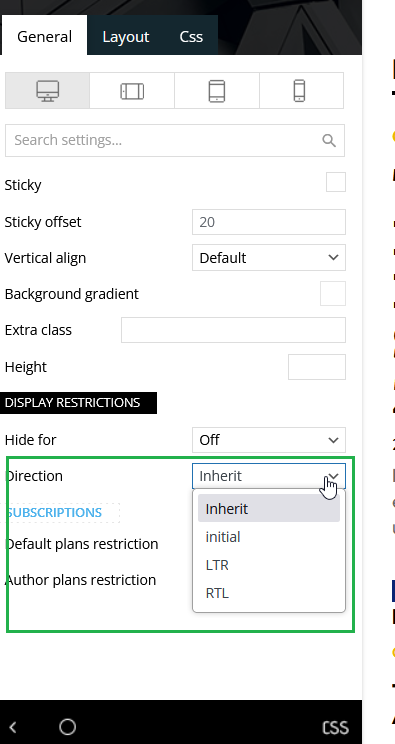Viewport: 395px width, 744px height.
Task: Click the CSS label in bottom bar
Action: coord(335,727)
